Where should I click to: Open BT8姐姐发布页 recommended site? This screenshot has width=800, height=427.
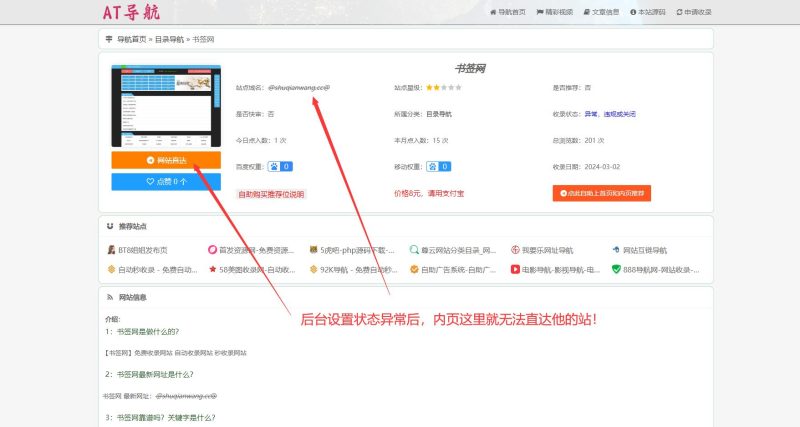click(x=143, y=250)
